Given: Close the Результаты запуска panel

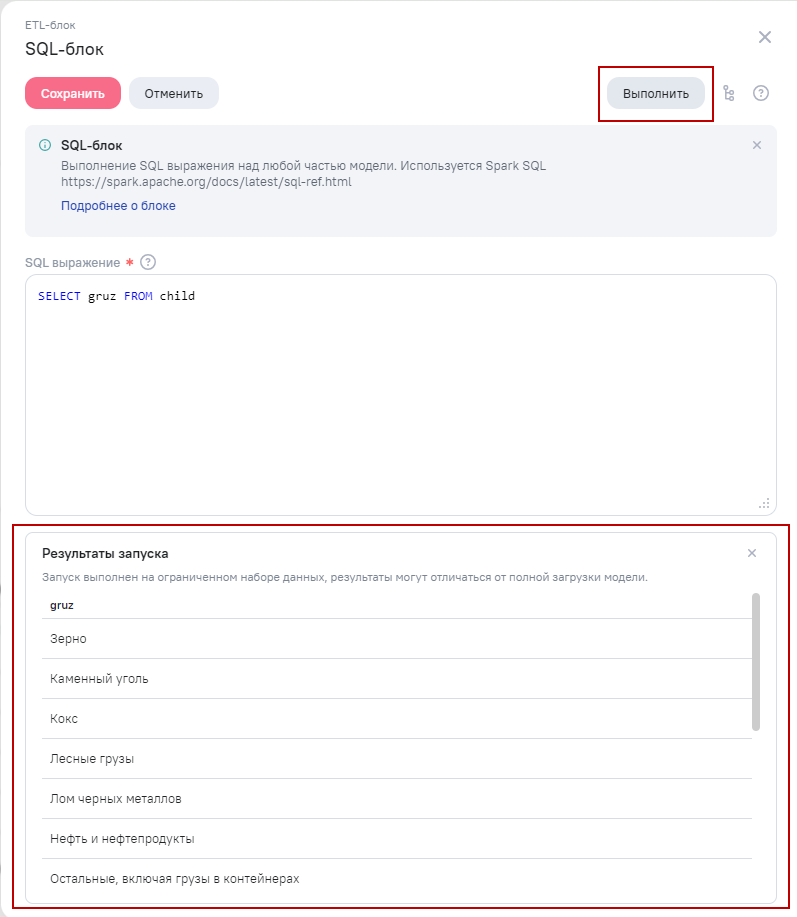Looking at the screenshot, I should [x=752, y=553].
